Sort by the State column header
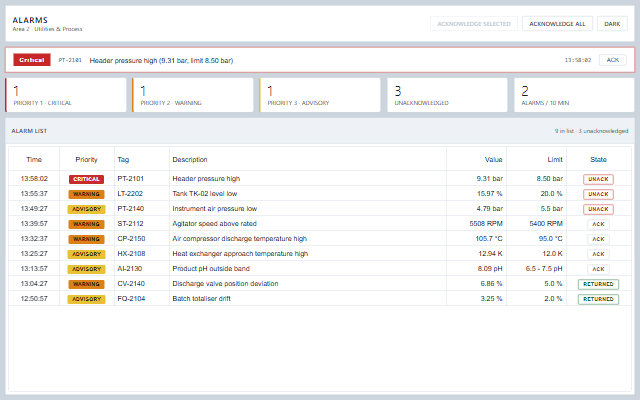 (x=598, y=160)
